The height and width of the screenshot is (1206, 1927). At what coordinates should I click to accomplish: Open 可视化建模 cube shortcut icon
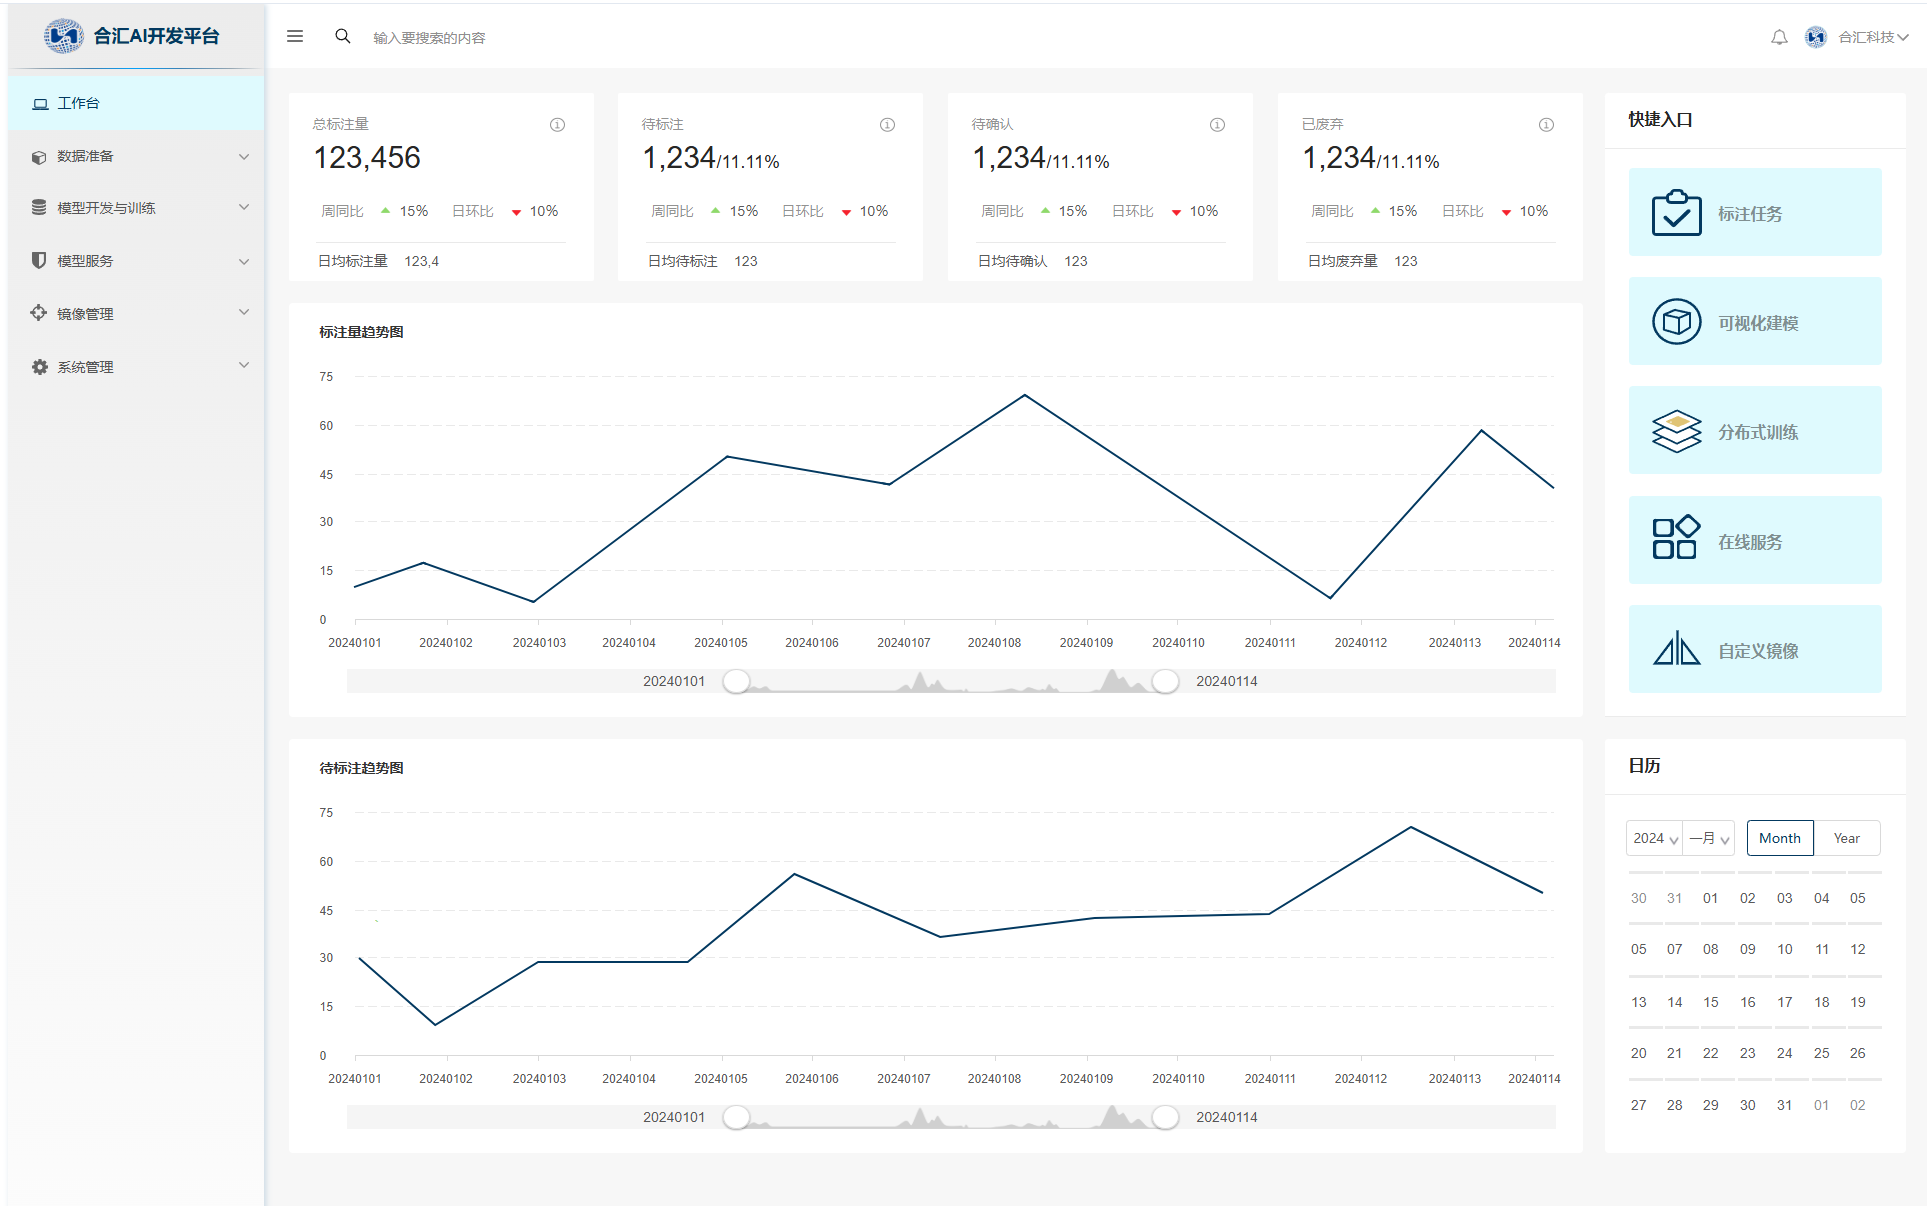1676,322
